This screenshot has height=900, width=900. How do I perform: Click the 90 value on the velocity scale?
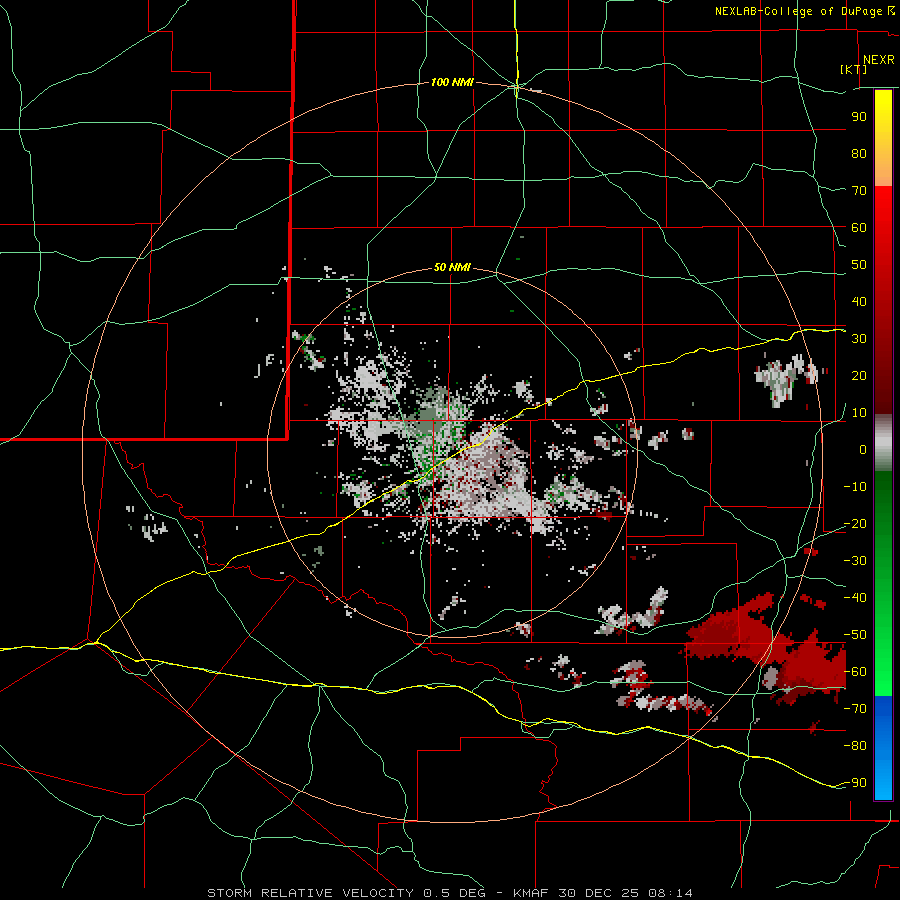859,117
